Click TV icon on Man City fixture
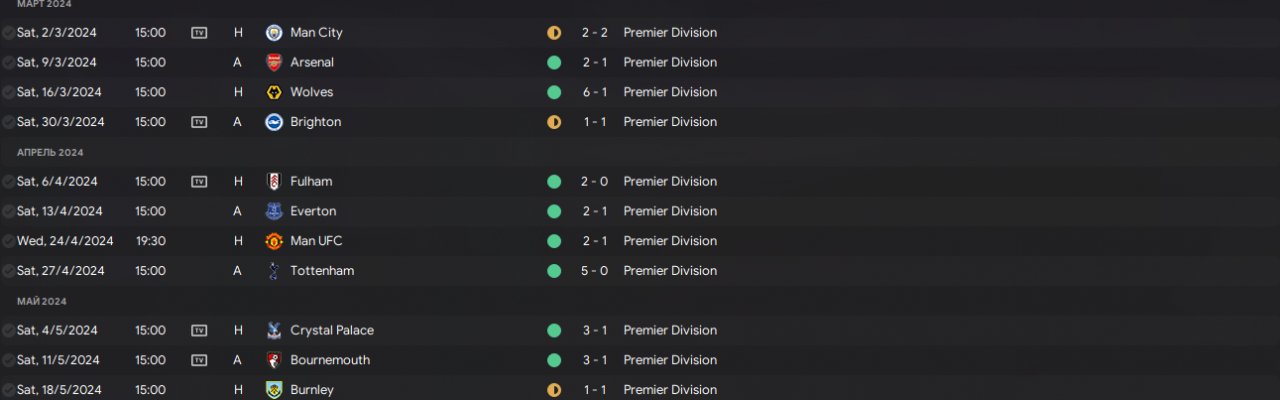1280x400 pixels. click(199, 33)
